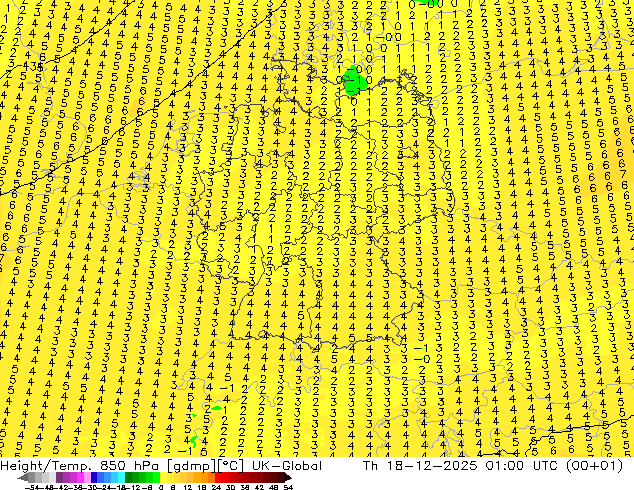This screenshot has height=490, width=634.
Task: Click the legend value '-54'
Action: click(32, 488)
